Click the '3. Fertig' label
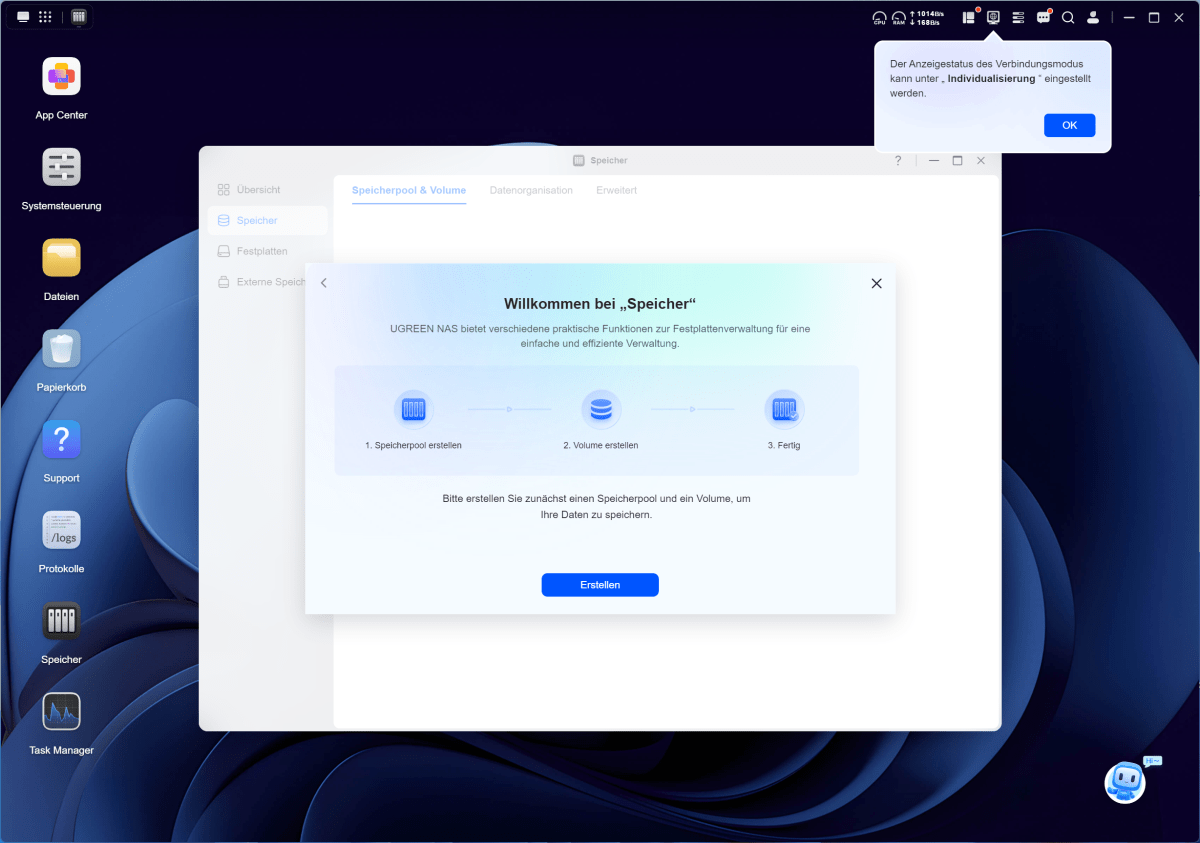Screen dimensions: 1200x843 tap(784, 445)
